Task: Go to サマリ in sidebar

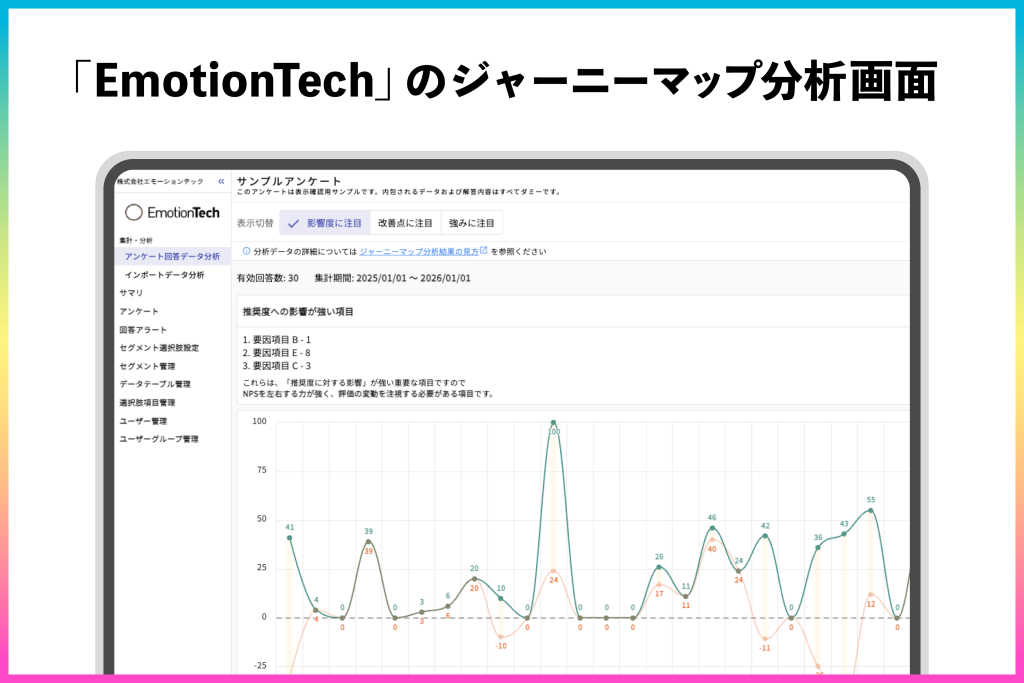Action: tap(131, 293)
